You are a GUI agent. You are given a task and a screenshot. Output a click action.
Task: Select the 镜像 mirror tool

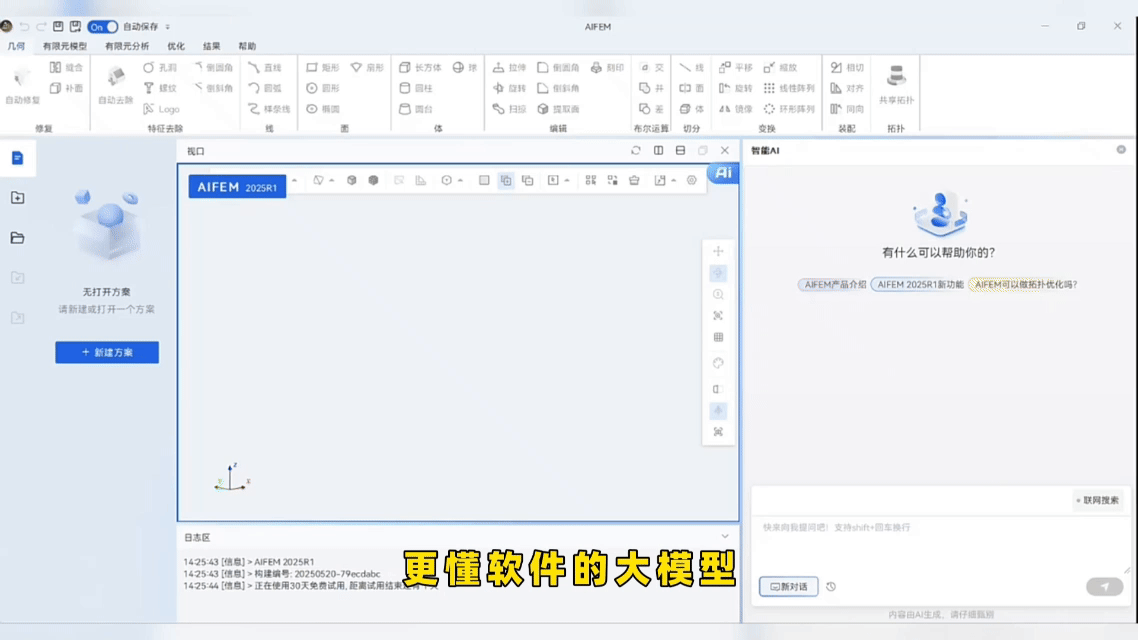point(736,110)
